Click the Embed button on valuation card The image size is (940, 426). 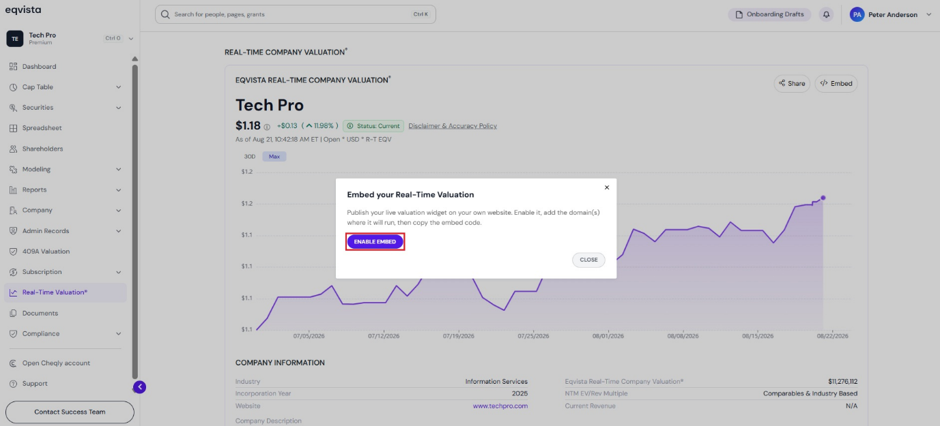[836, 84]
